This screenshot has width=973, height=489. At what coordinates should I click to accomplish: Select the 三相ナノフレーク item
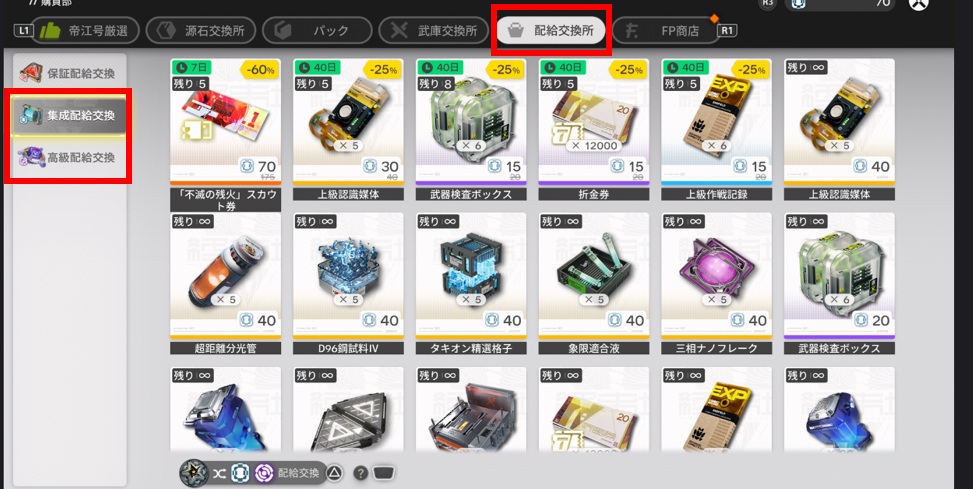(x=717, y=284)
